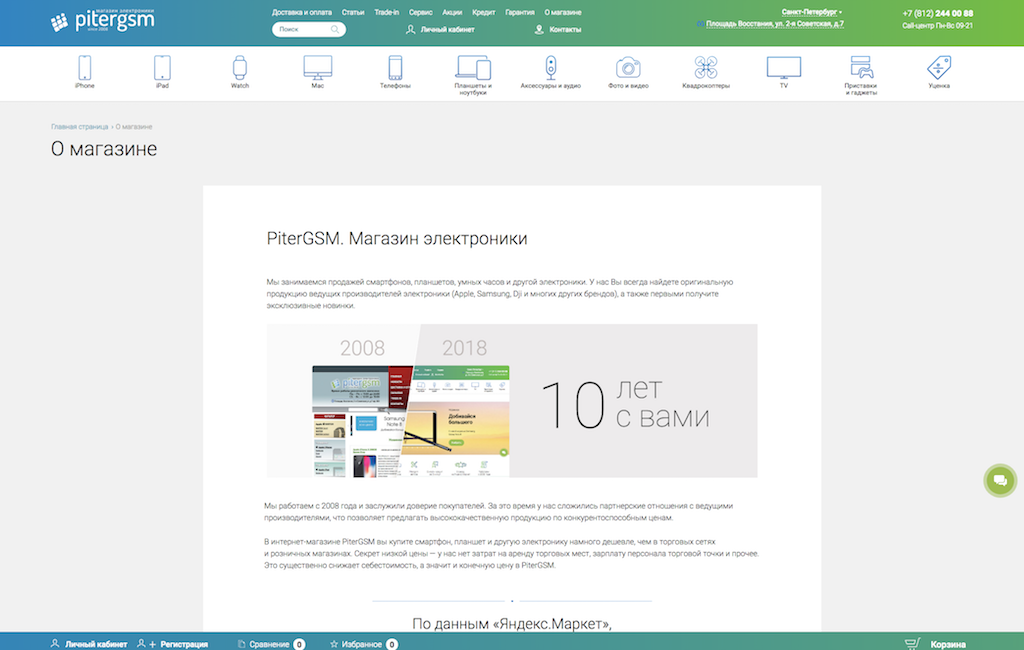
Task: Open Сравнение in the bottom bar
Action: coord(271,644)
